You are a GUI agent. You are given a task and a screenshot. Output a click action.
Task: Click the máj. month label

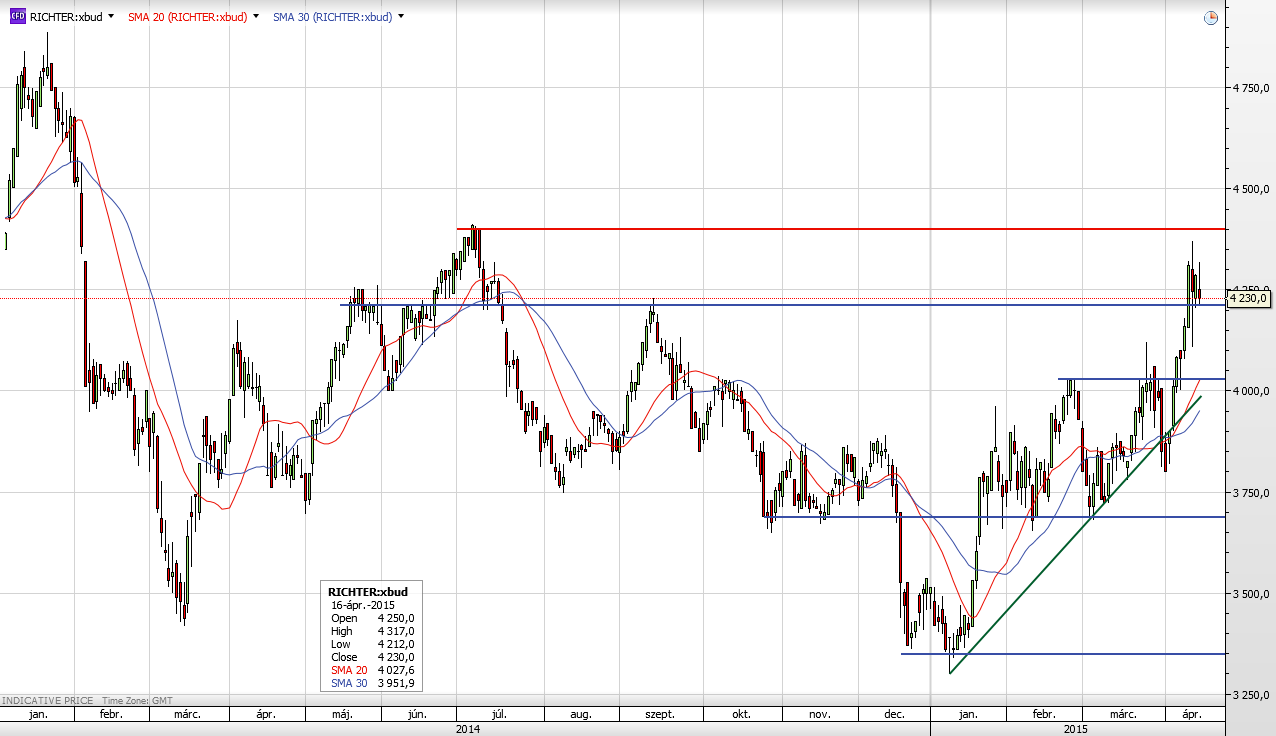click(x=342, y=715)
